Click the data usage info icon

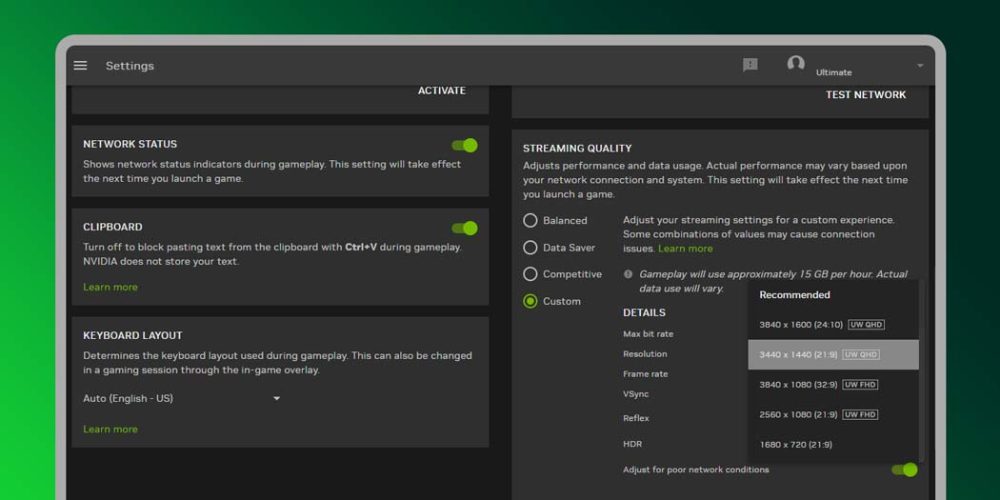pyautogui.click(x=628, y=274)
